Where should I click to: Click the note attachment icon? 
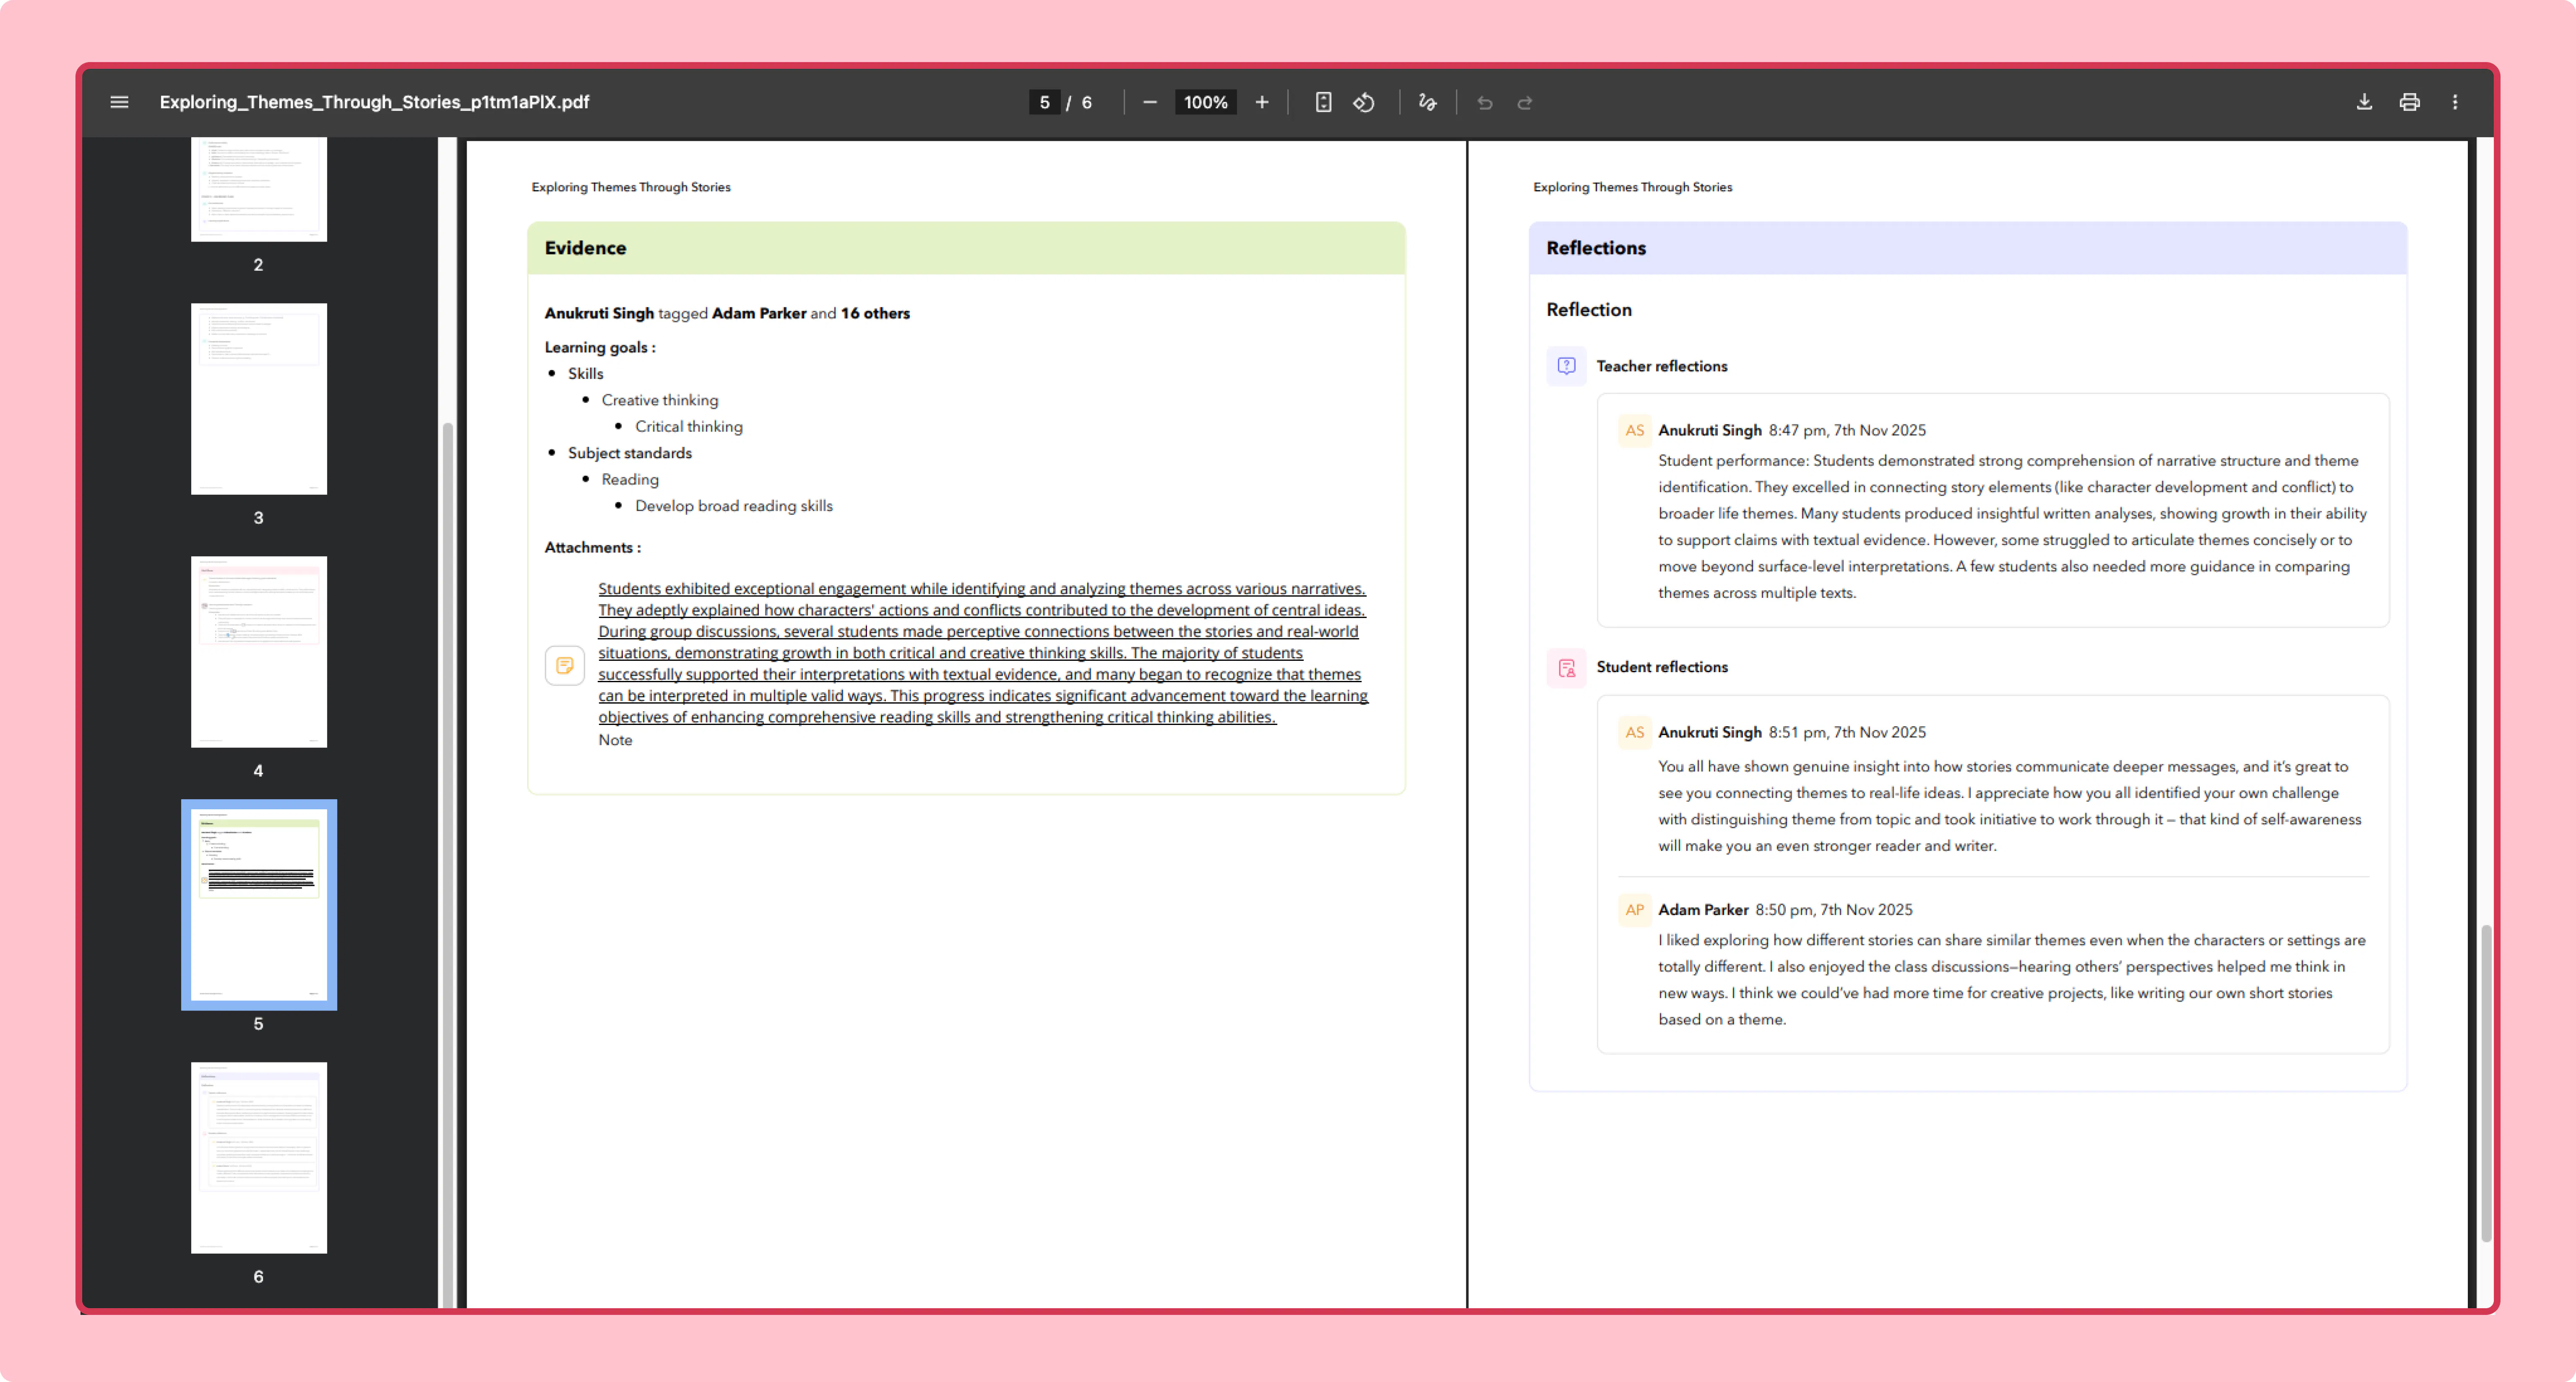(x=565, y=665)
